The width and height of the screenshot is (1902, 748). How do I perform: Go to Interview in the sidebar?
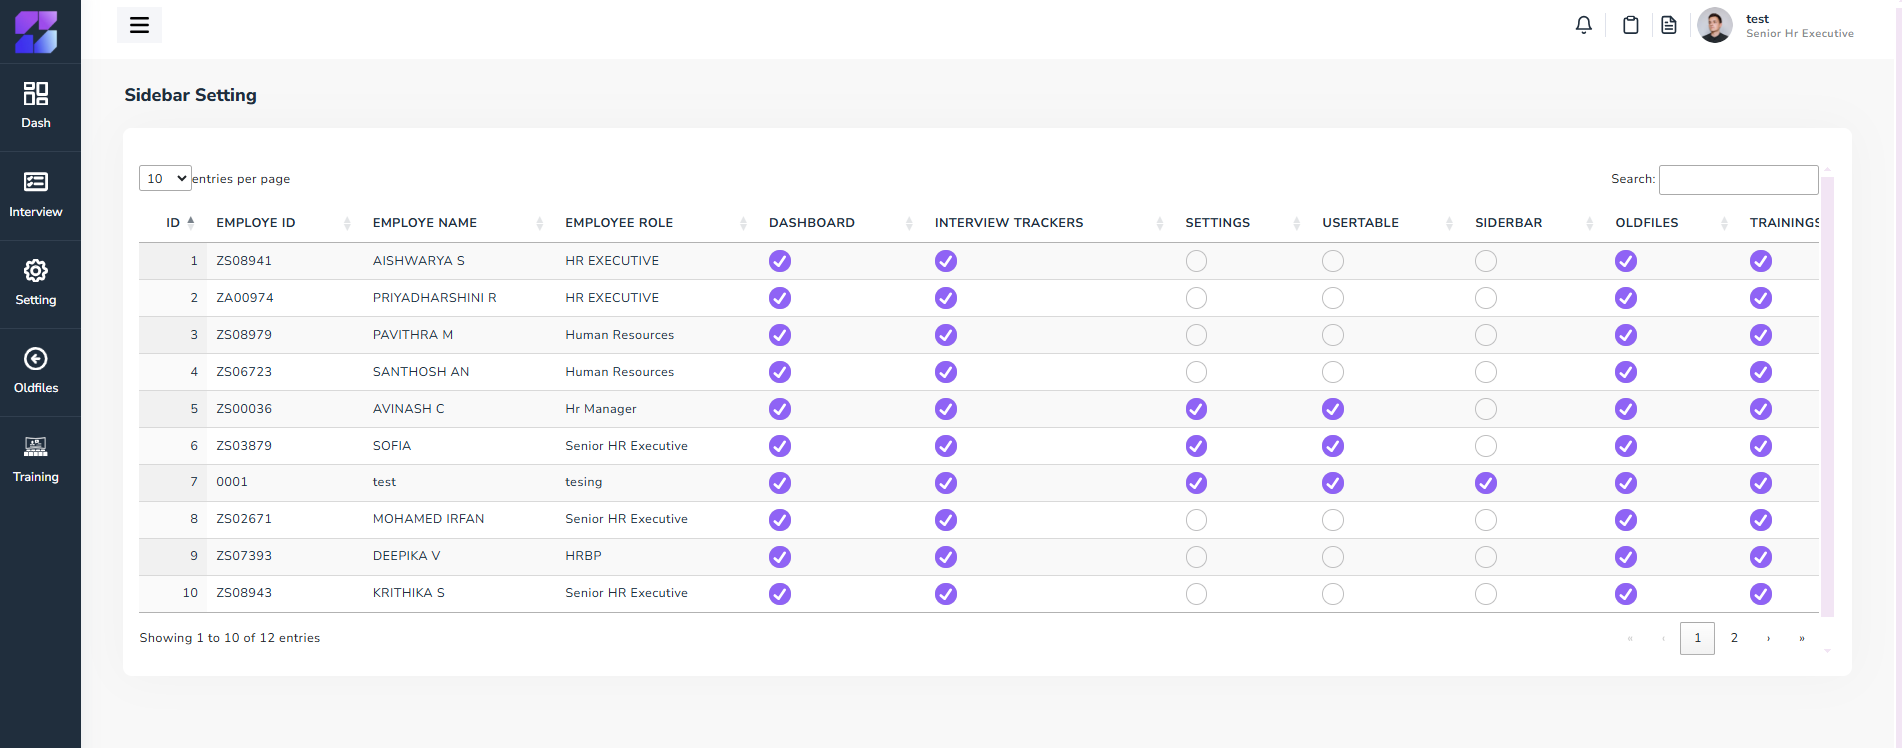point(36,195)
